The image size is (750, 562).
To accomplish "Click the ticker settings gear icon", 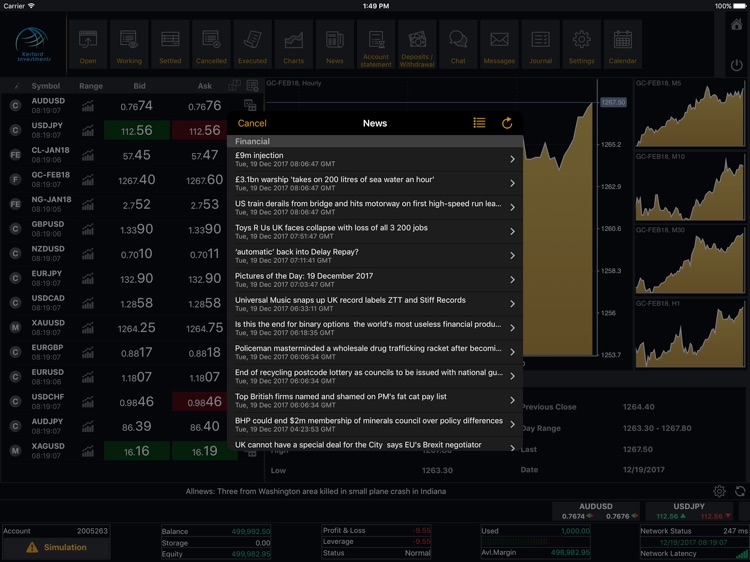I will click(719, 491).
